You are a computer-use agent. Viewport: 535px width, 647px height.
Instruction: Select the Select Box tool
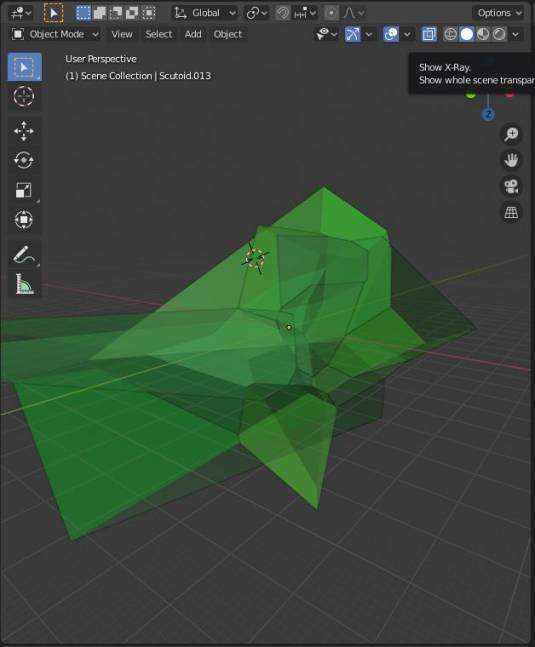pyautogui.click(x=24, y=67)
